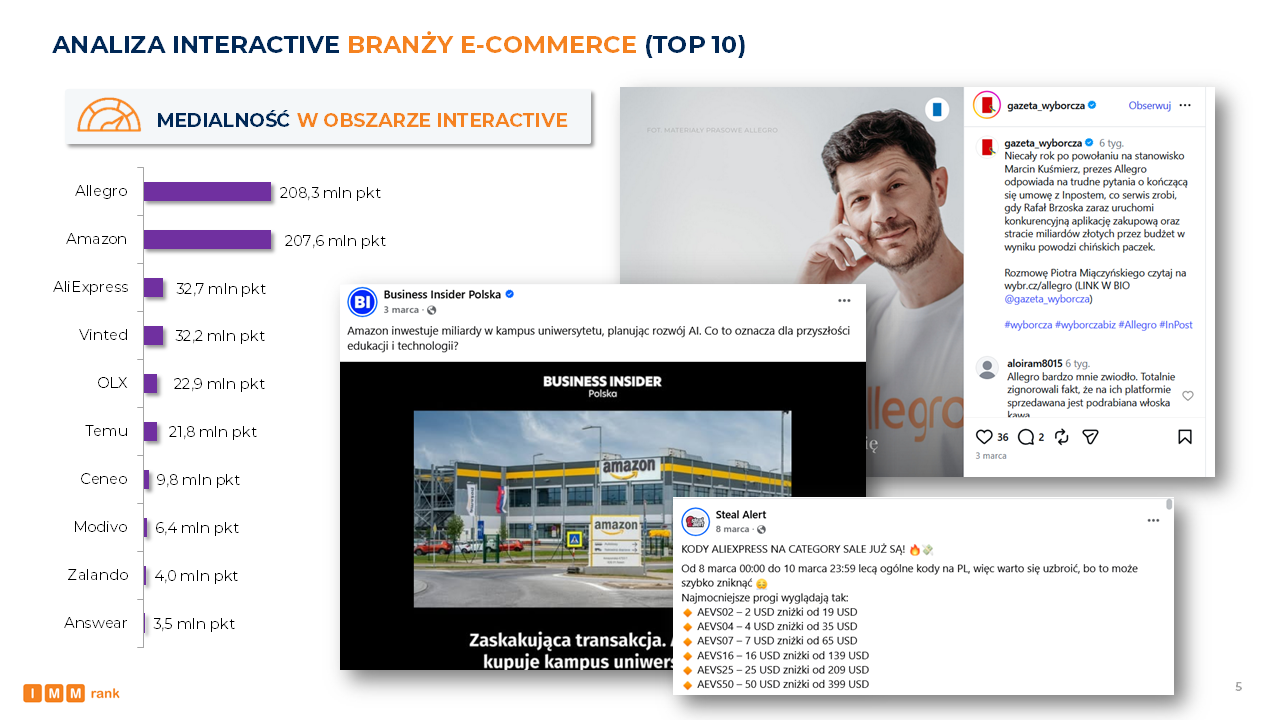This screenshot has height=720, width=1280.
Task: Click the Ceneo label on the chart axis
Action: coord(104,479)
